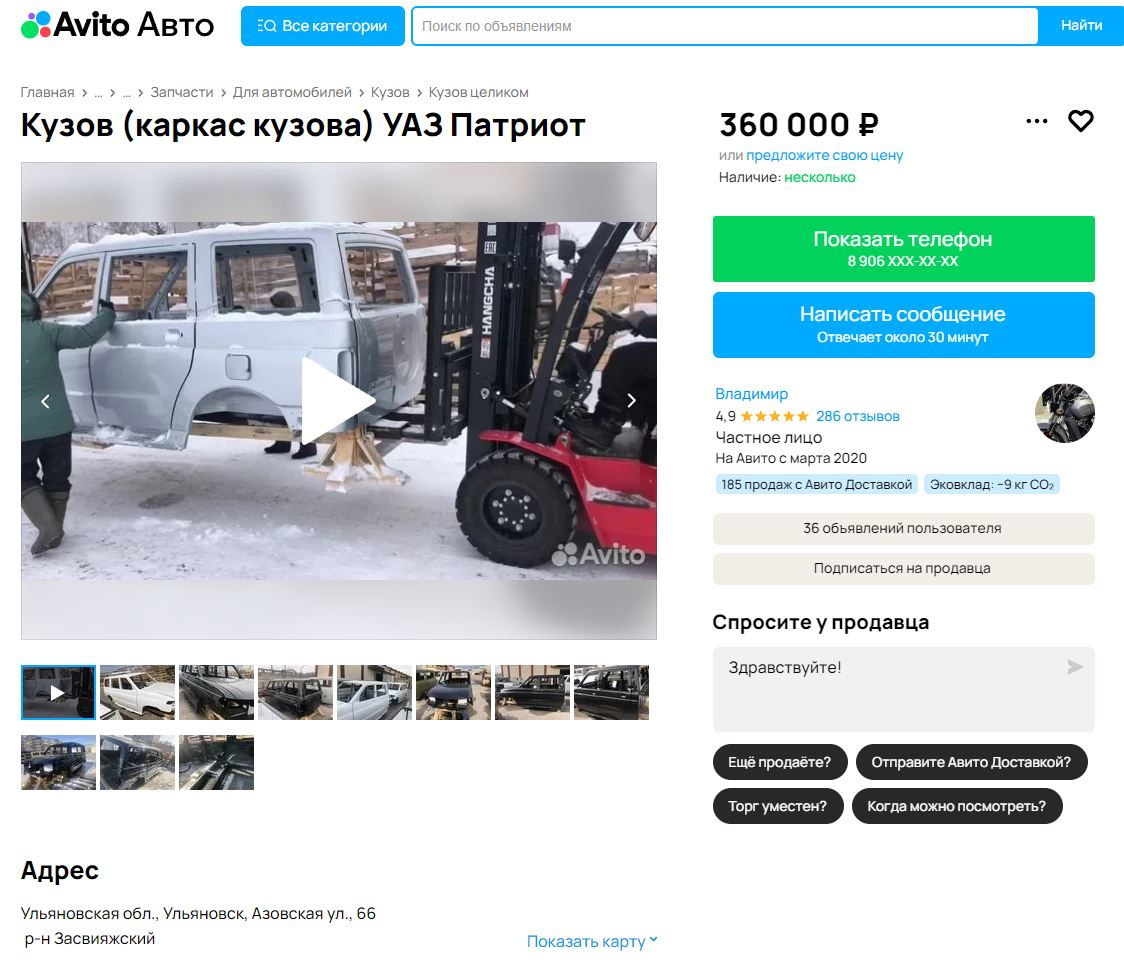Viewport: 1124px width, 972px height.
Task: Expand the Показать карту map section
Action: pos(592,941)
